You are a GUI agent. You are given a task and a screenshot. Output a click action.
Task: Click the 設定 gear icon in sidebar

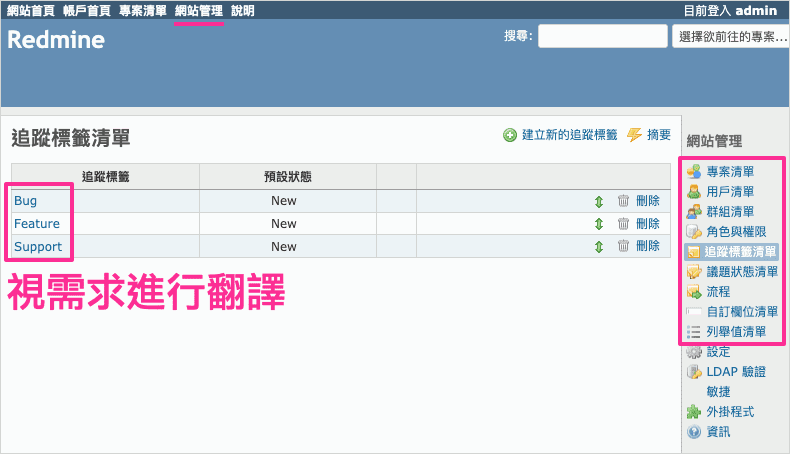tap(694, 352)
